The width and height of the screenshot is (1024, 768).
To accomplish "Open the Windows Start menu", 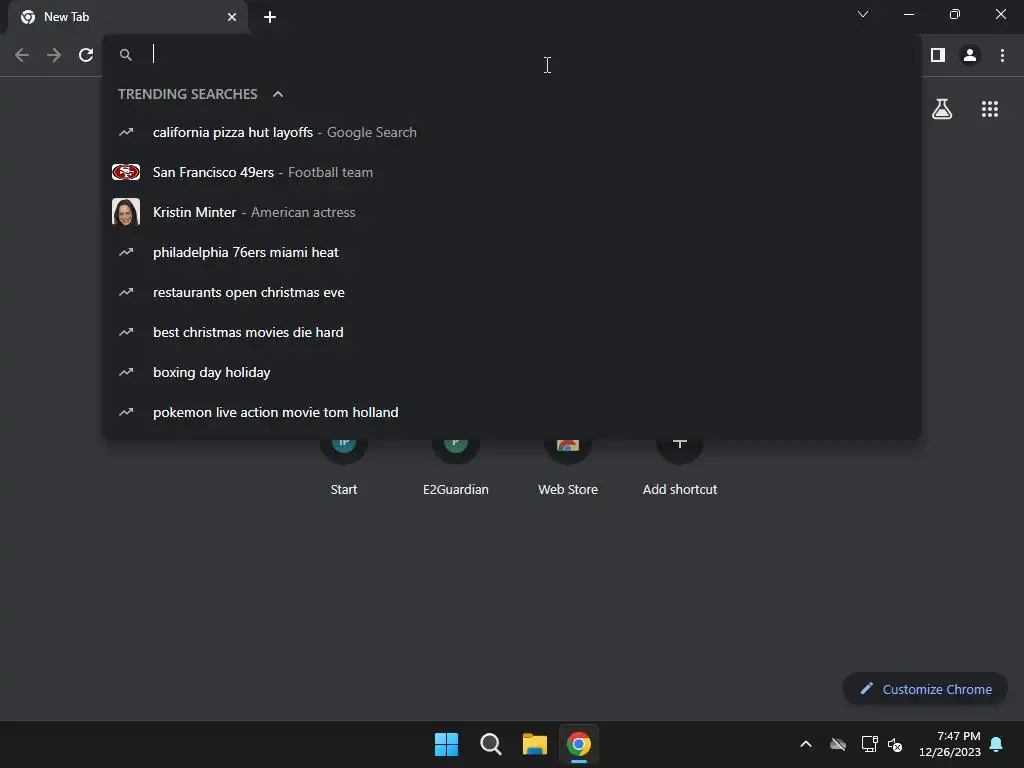I will 447,744.
